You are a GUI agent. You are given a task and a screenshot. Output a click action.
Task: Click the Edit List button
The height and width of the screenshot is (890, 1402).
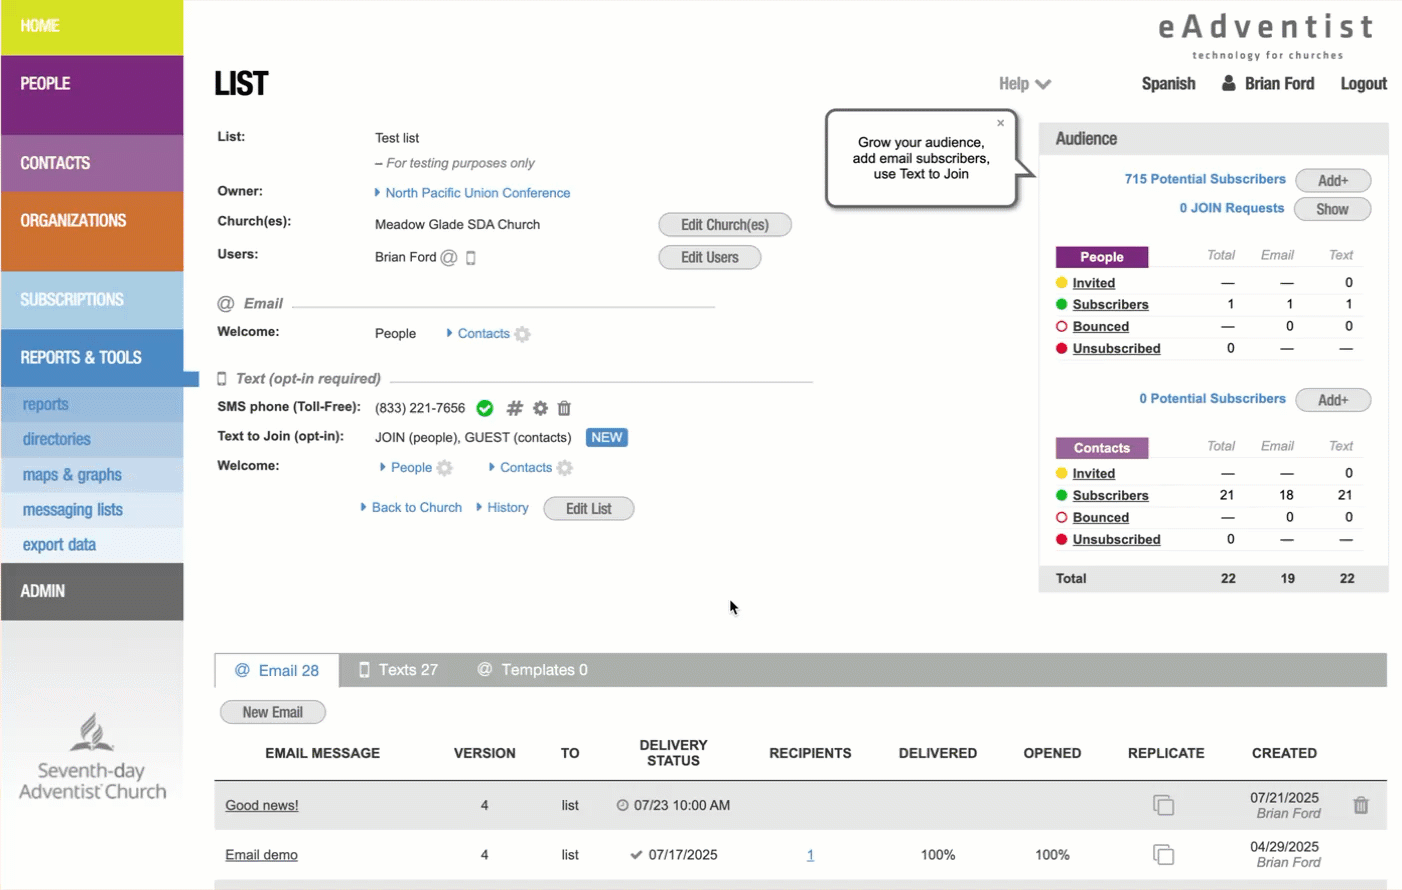[x=589, y=509]
